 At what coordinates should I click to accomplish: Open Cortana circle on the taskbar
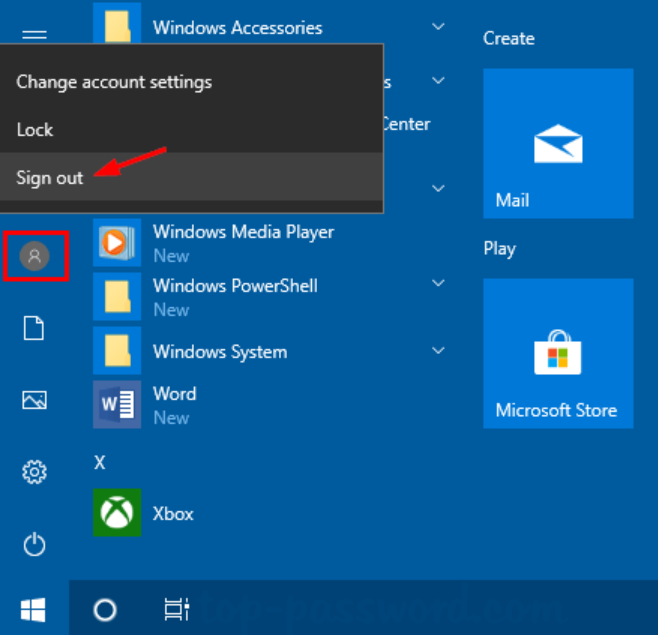(x=105, y=609)
